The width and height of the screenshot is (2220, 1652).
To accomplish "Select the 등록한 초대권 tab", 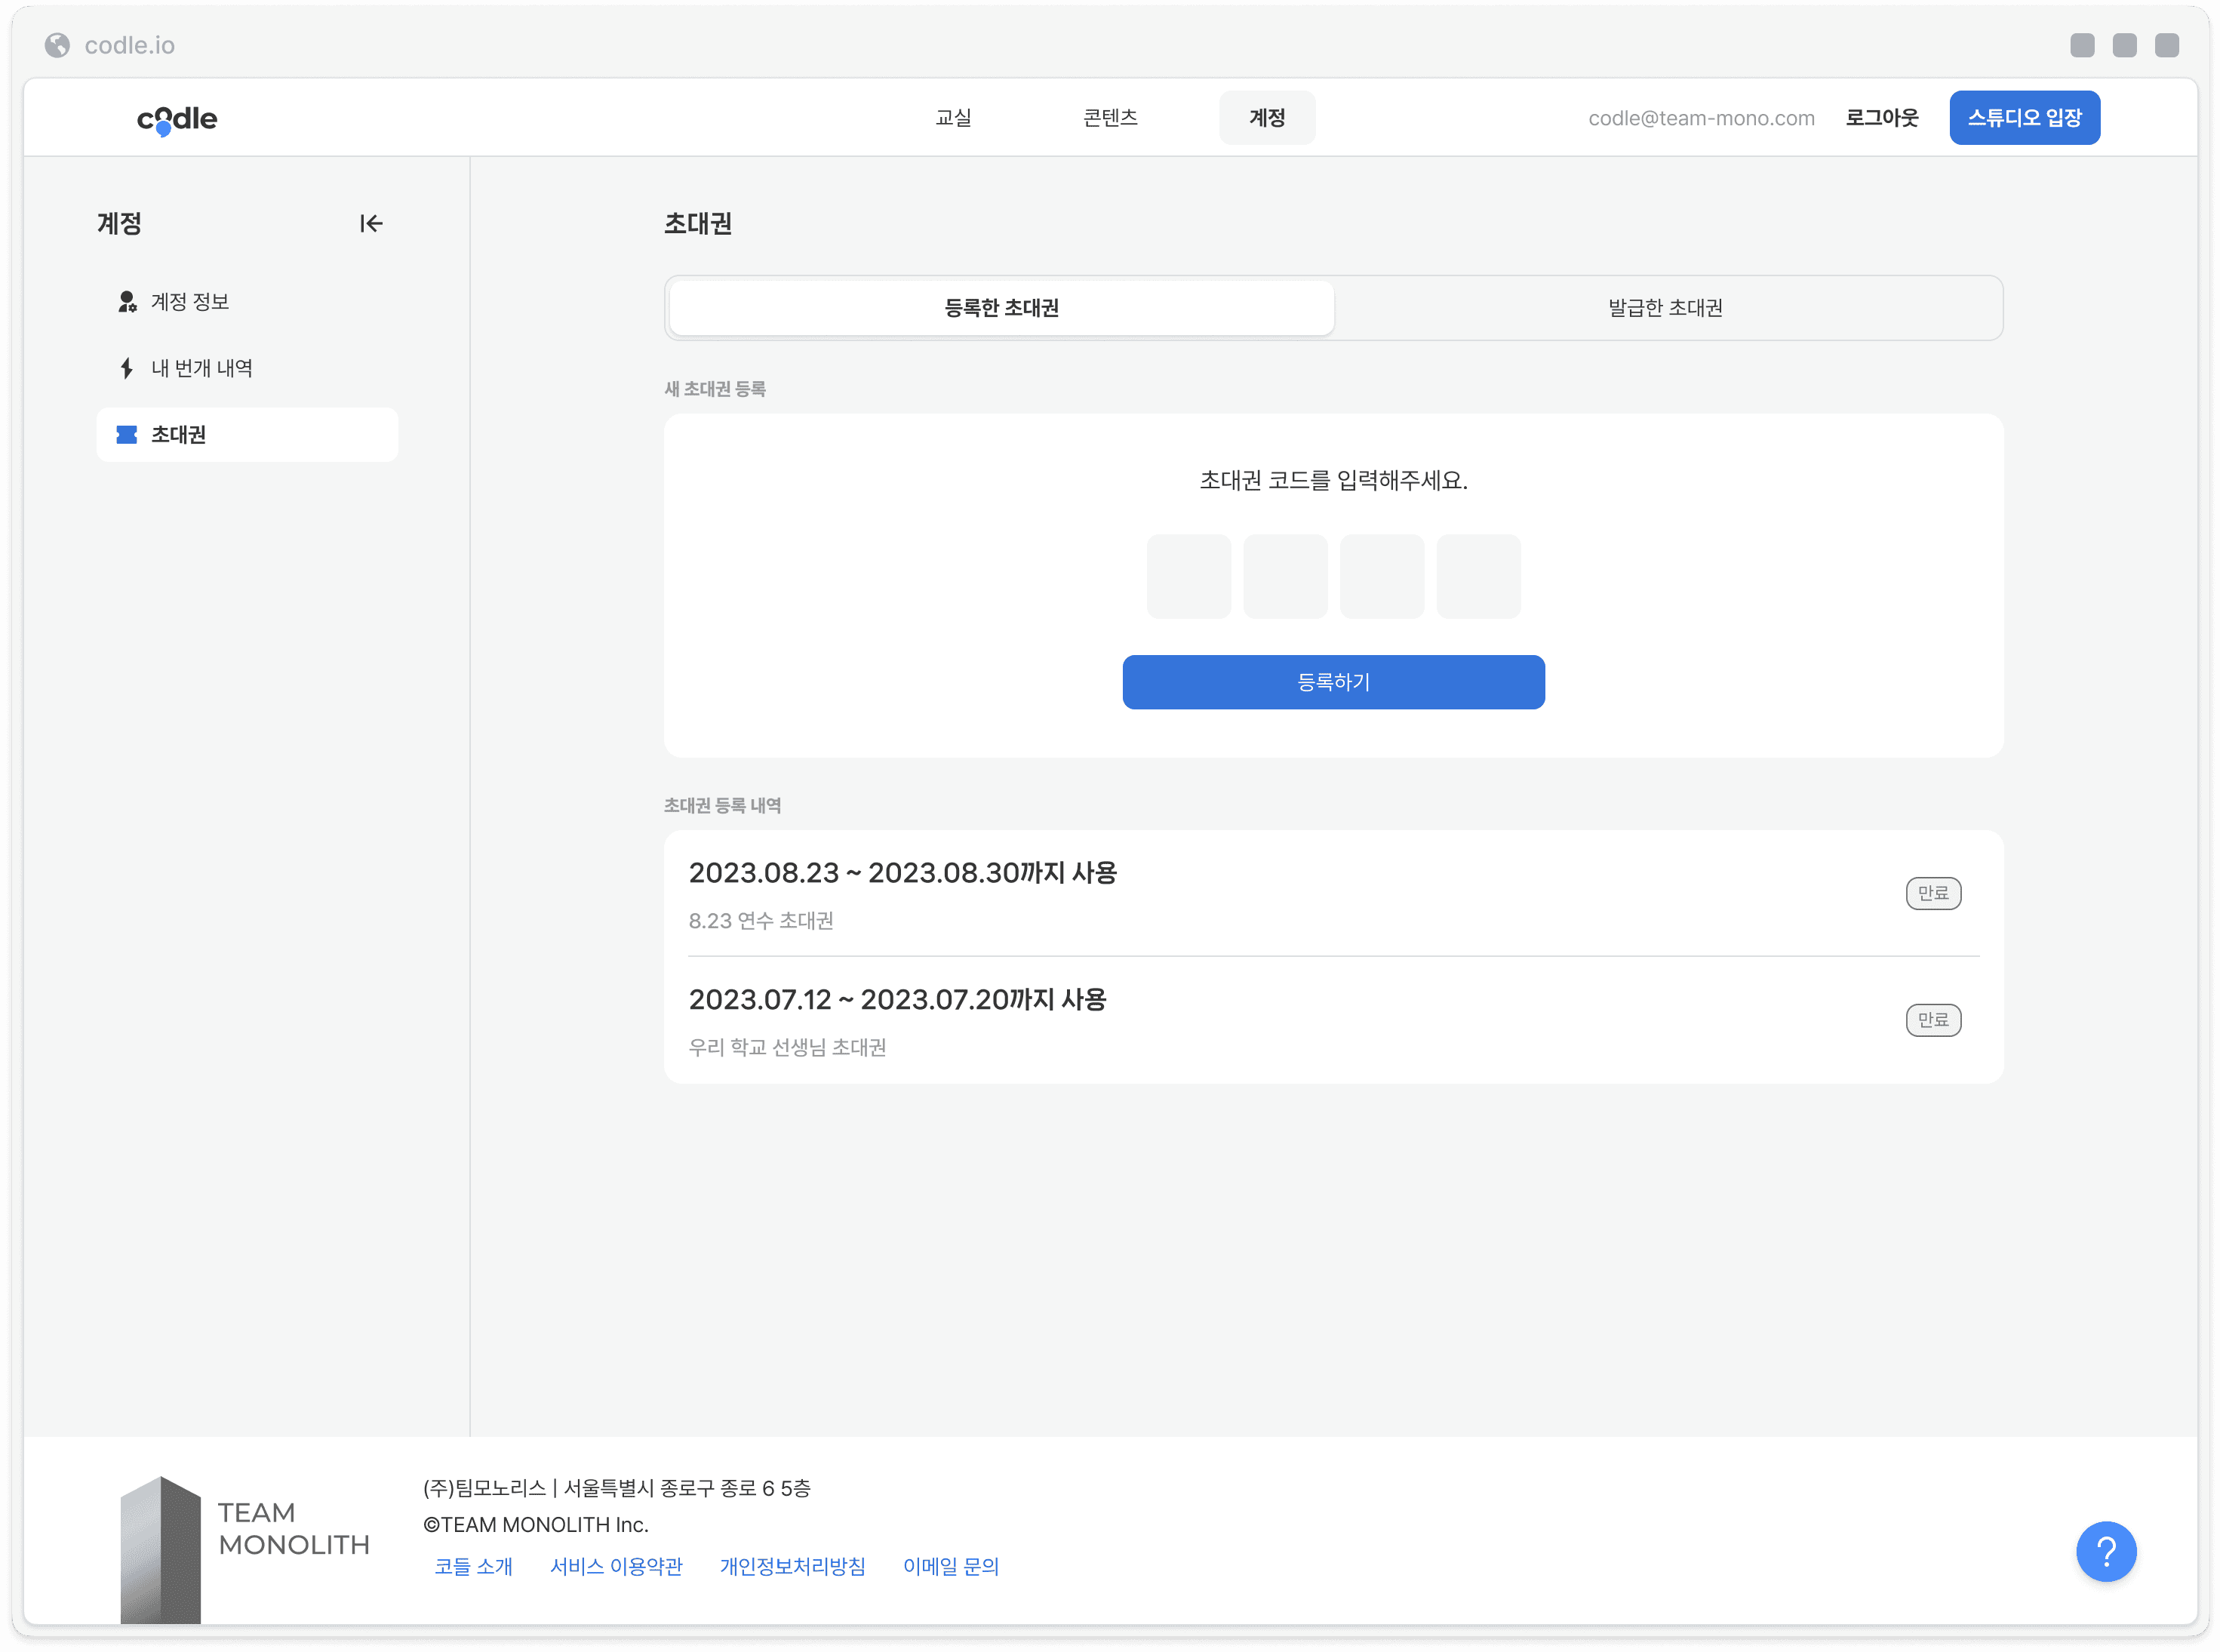I will pyautogui.click(x=1001, y=308).
